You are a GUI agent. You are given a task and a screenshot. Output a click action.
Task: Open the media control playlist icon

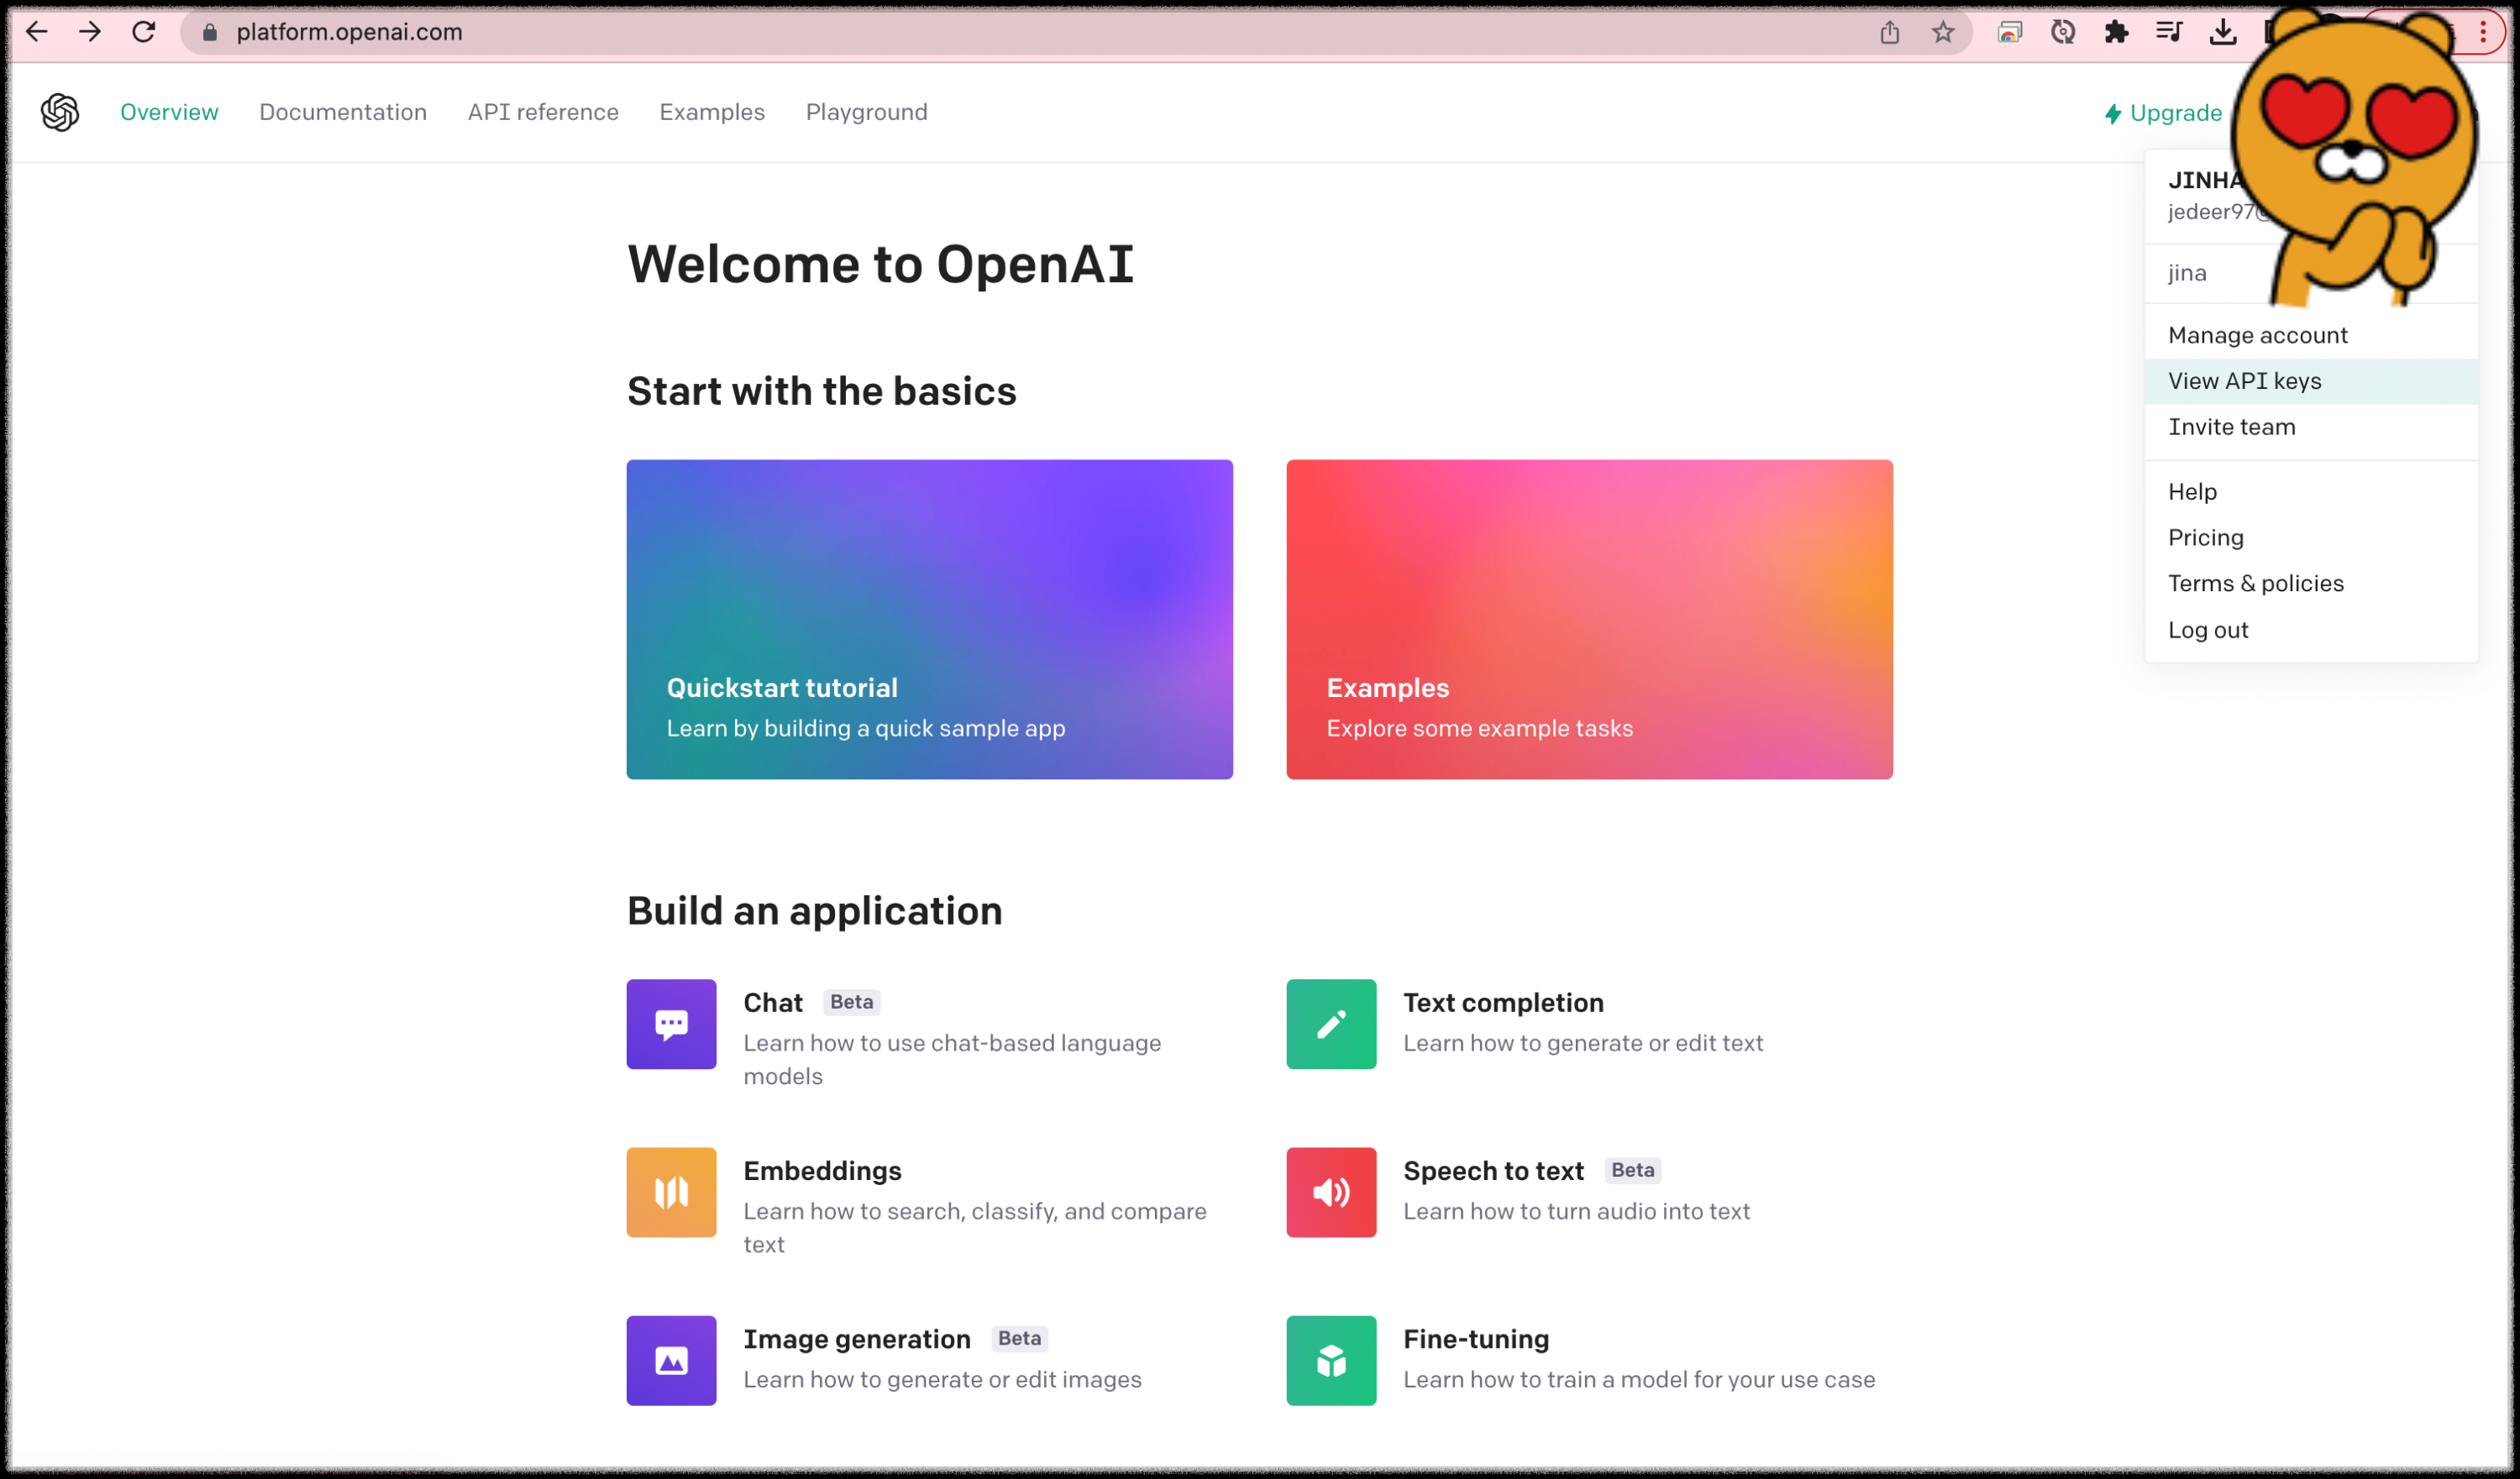pyautogui.click(x=2168, y=32)
